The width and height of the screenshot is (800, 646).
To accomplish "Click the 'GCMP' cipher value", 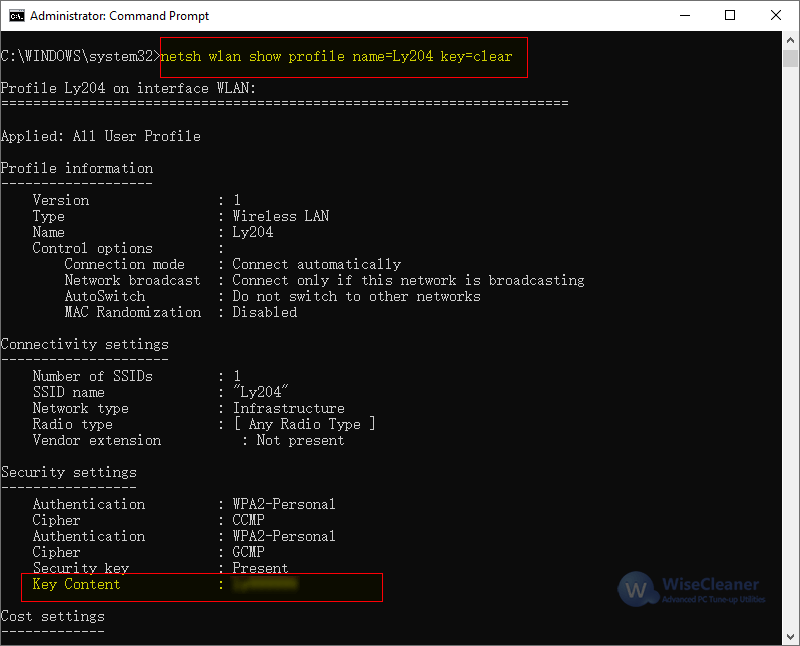I will (x=248, y=552).
